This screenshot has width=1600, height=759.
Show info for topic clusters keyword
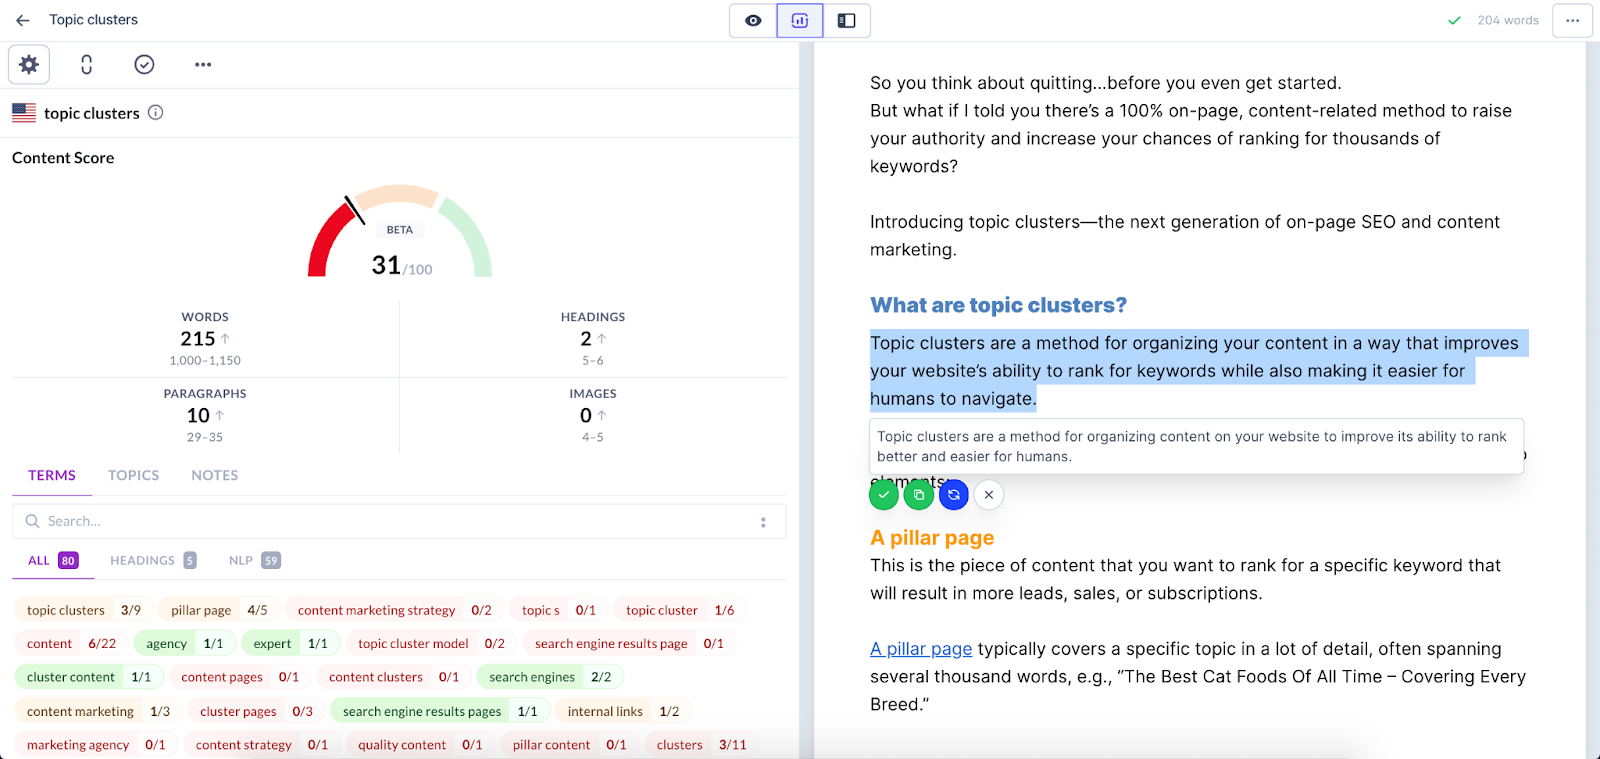(156, 113)
